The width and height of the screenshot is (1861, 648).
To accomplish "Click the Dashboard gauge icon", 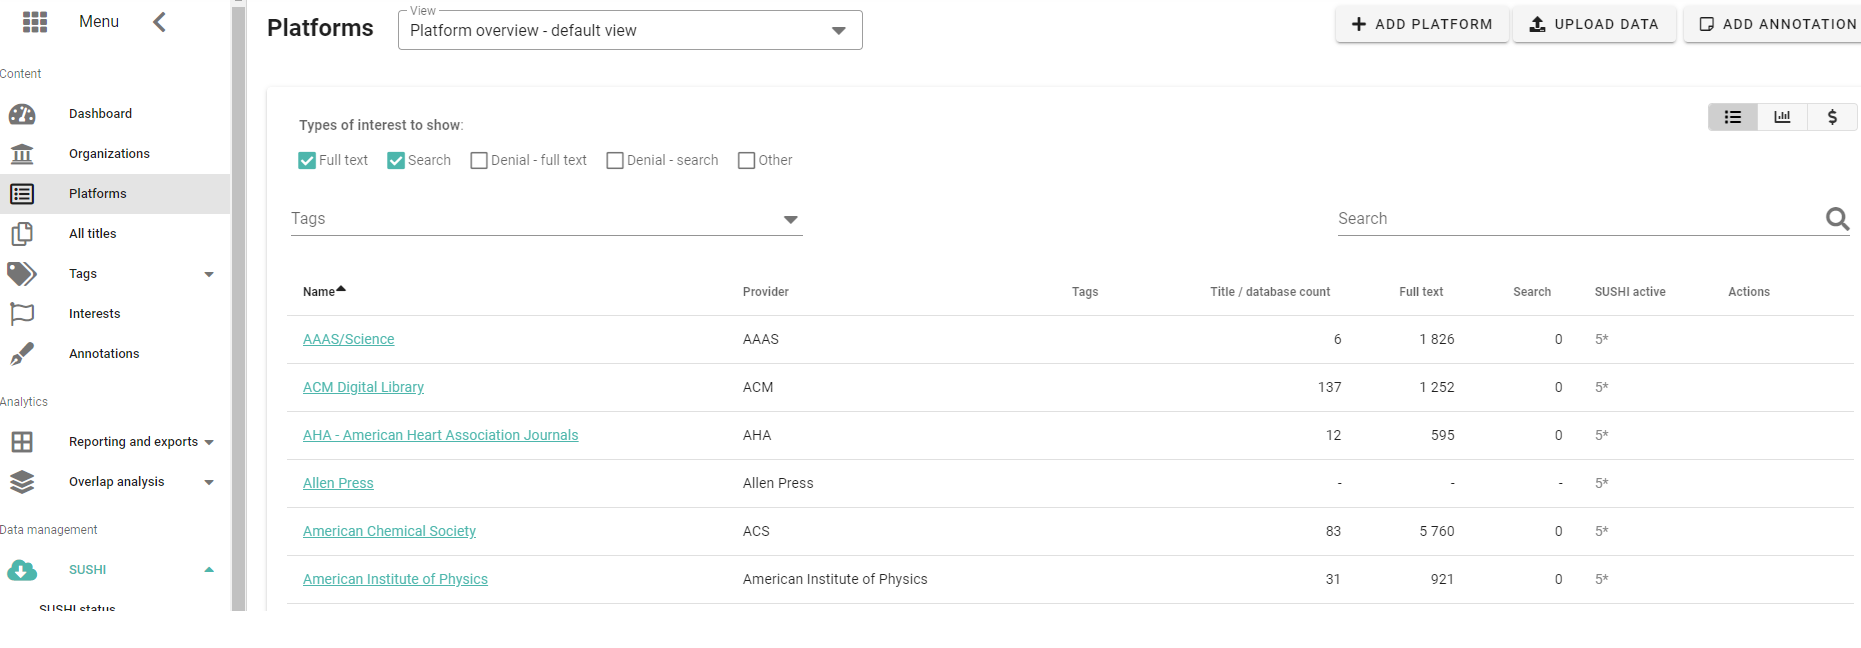I will 22,114.
